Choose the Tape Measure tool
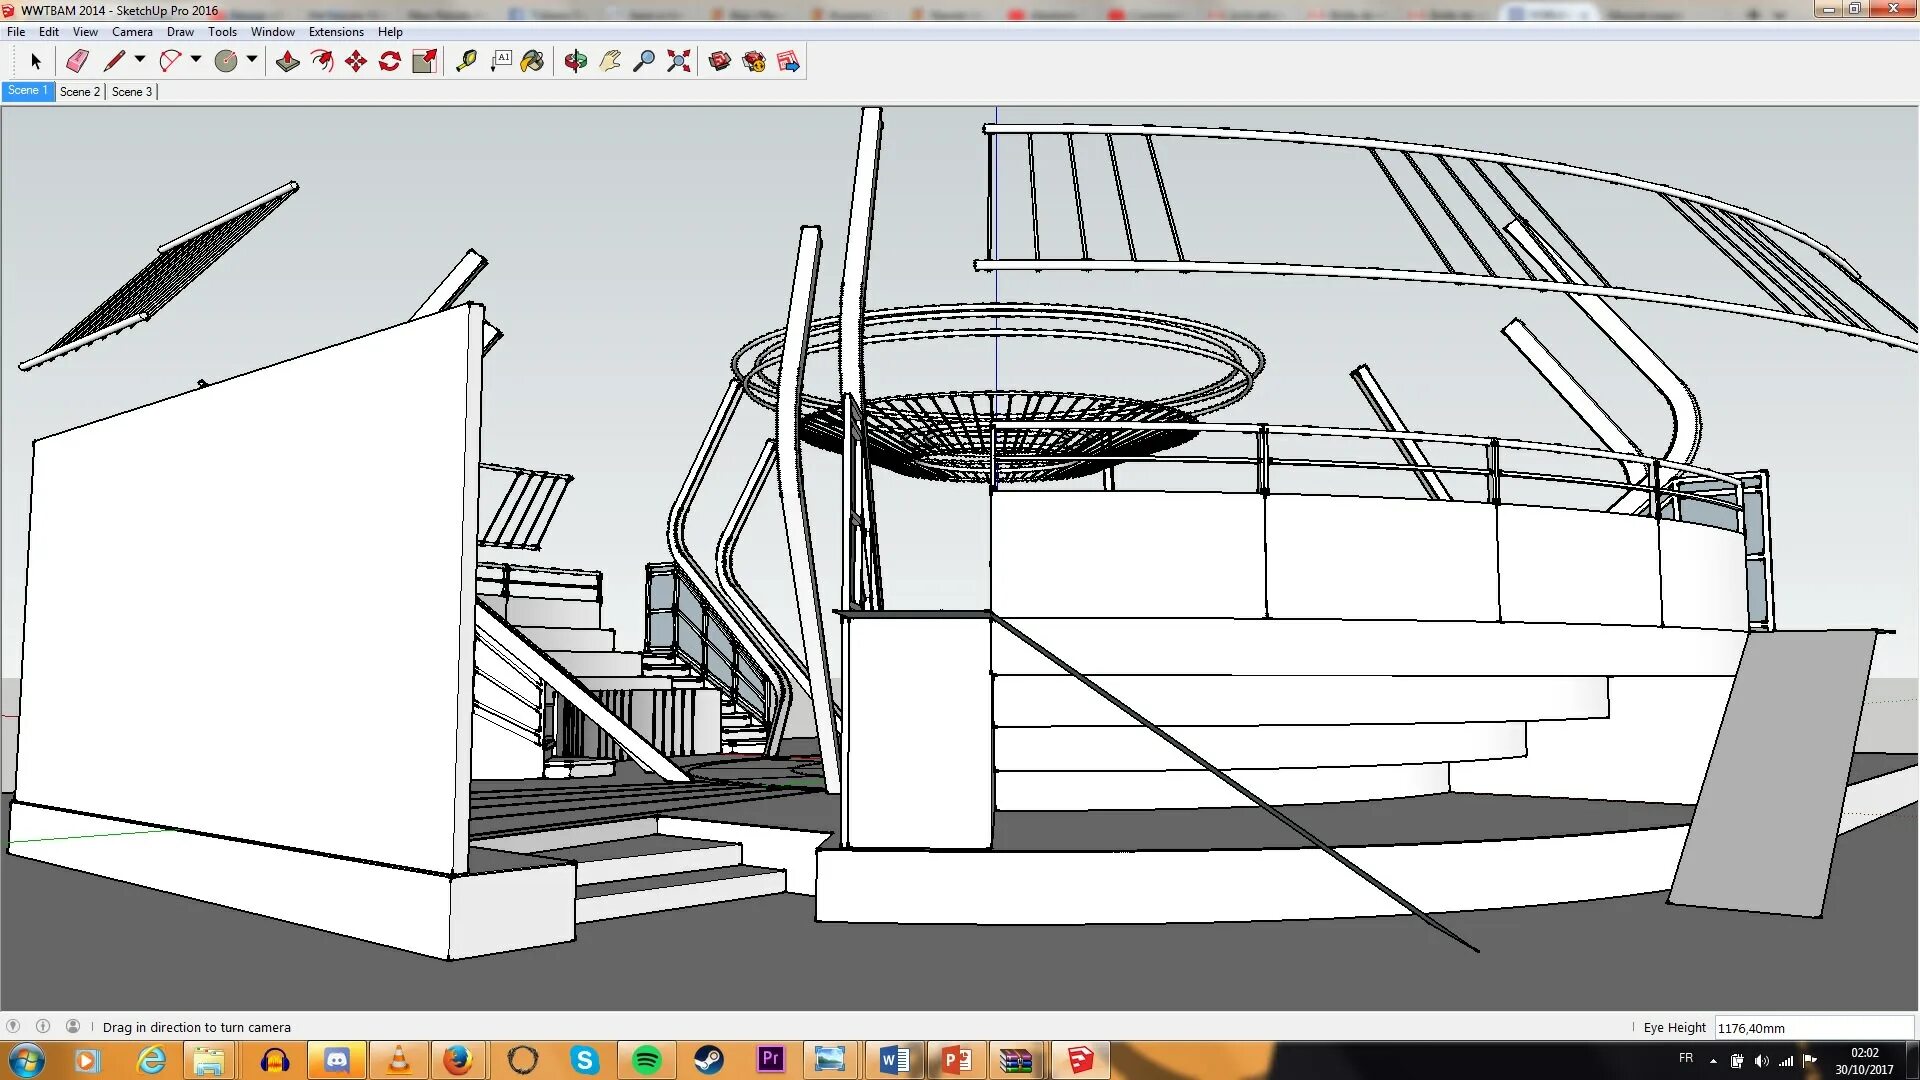The image size is (1920, 1080). point(466,62)
